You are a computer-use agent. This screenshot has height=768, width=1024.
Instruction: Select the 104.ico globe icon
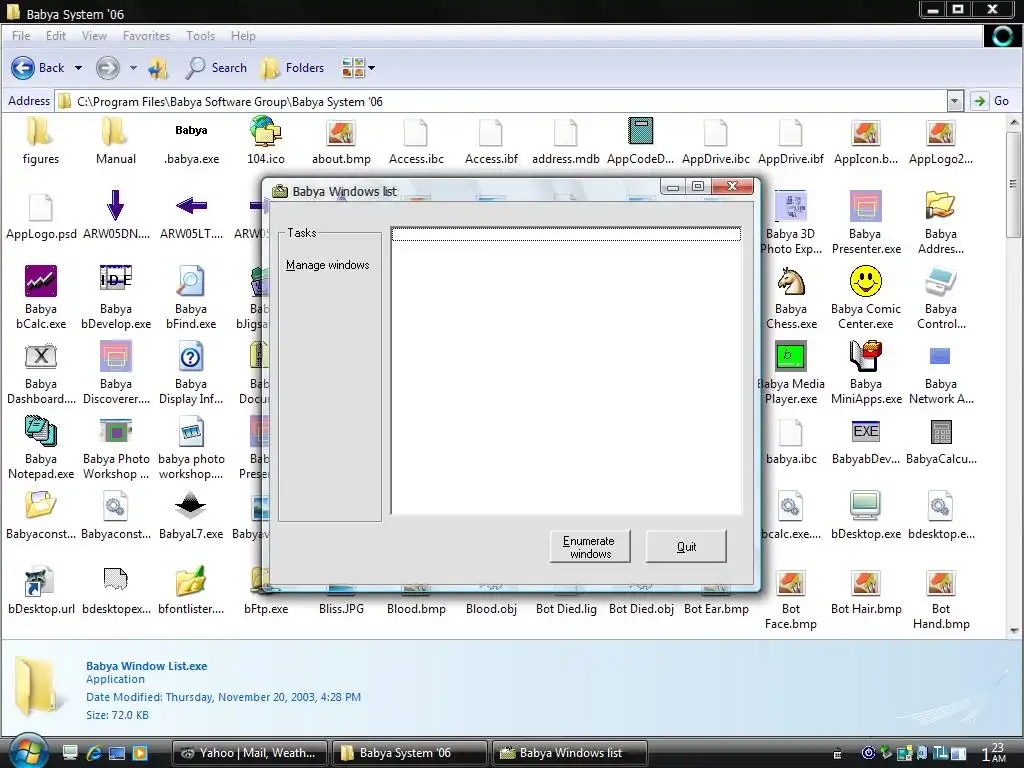265,131
